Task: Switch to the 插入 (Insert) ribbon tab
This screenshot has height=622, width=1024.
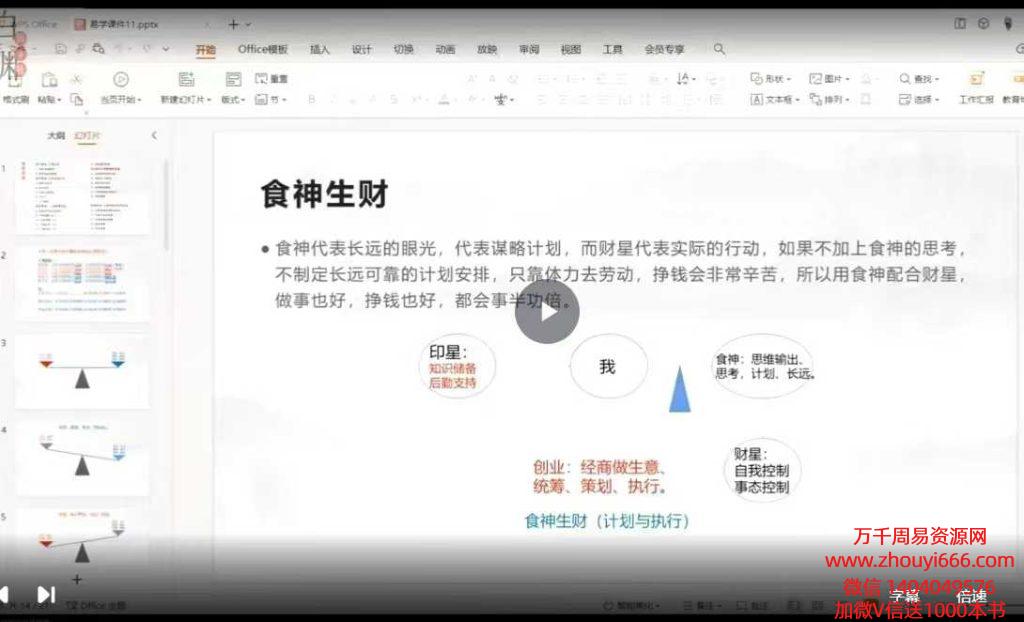Action: click(x=320, y=49)
